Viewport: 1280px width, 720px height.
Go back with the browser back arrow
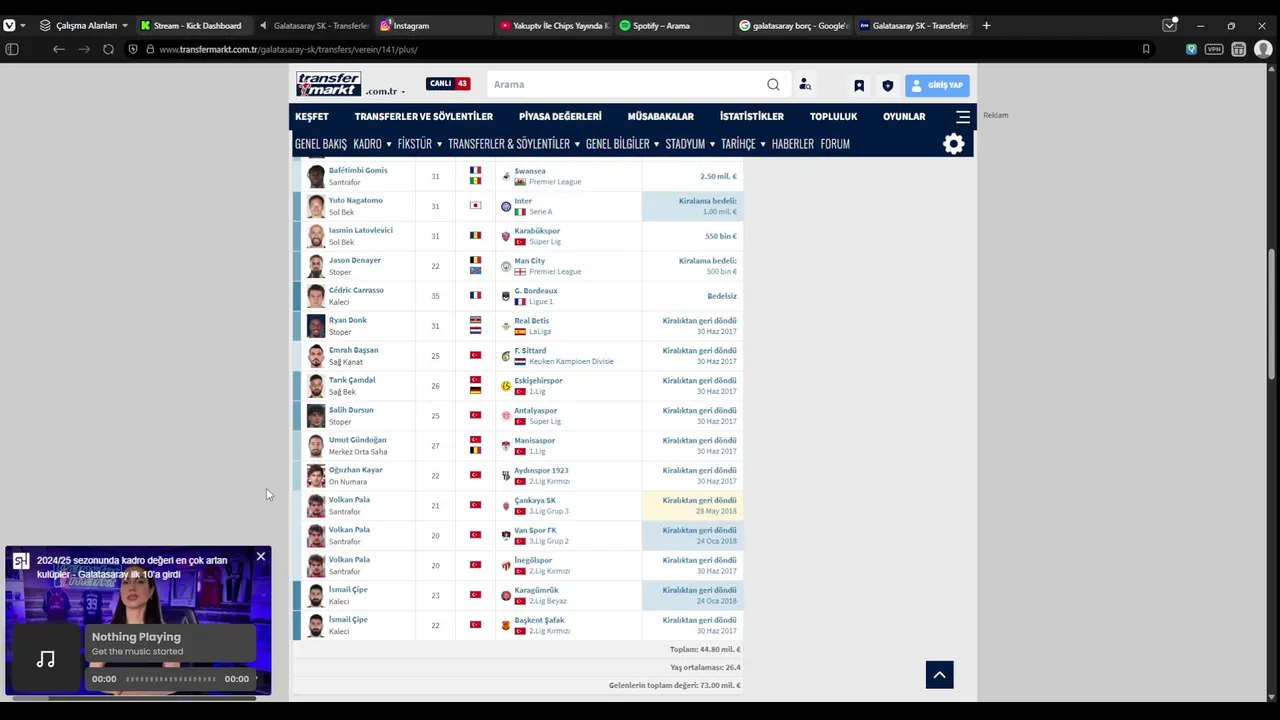pos(59,49)
